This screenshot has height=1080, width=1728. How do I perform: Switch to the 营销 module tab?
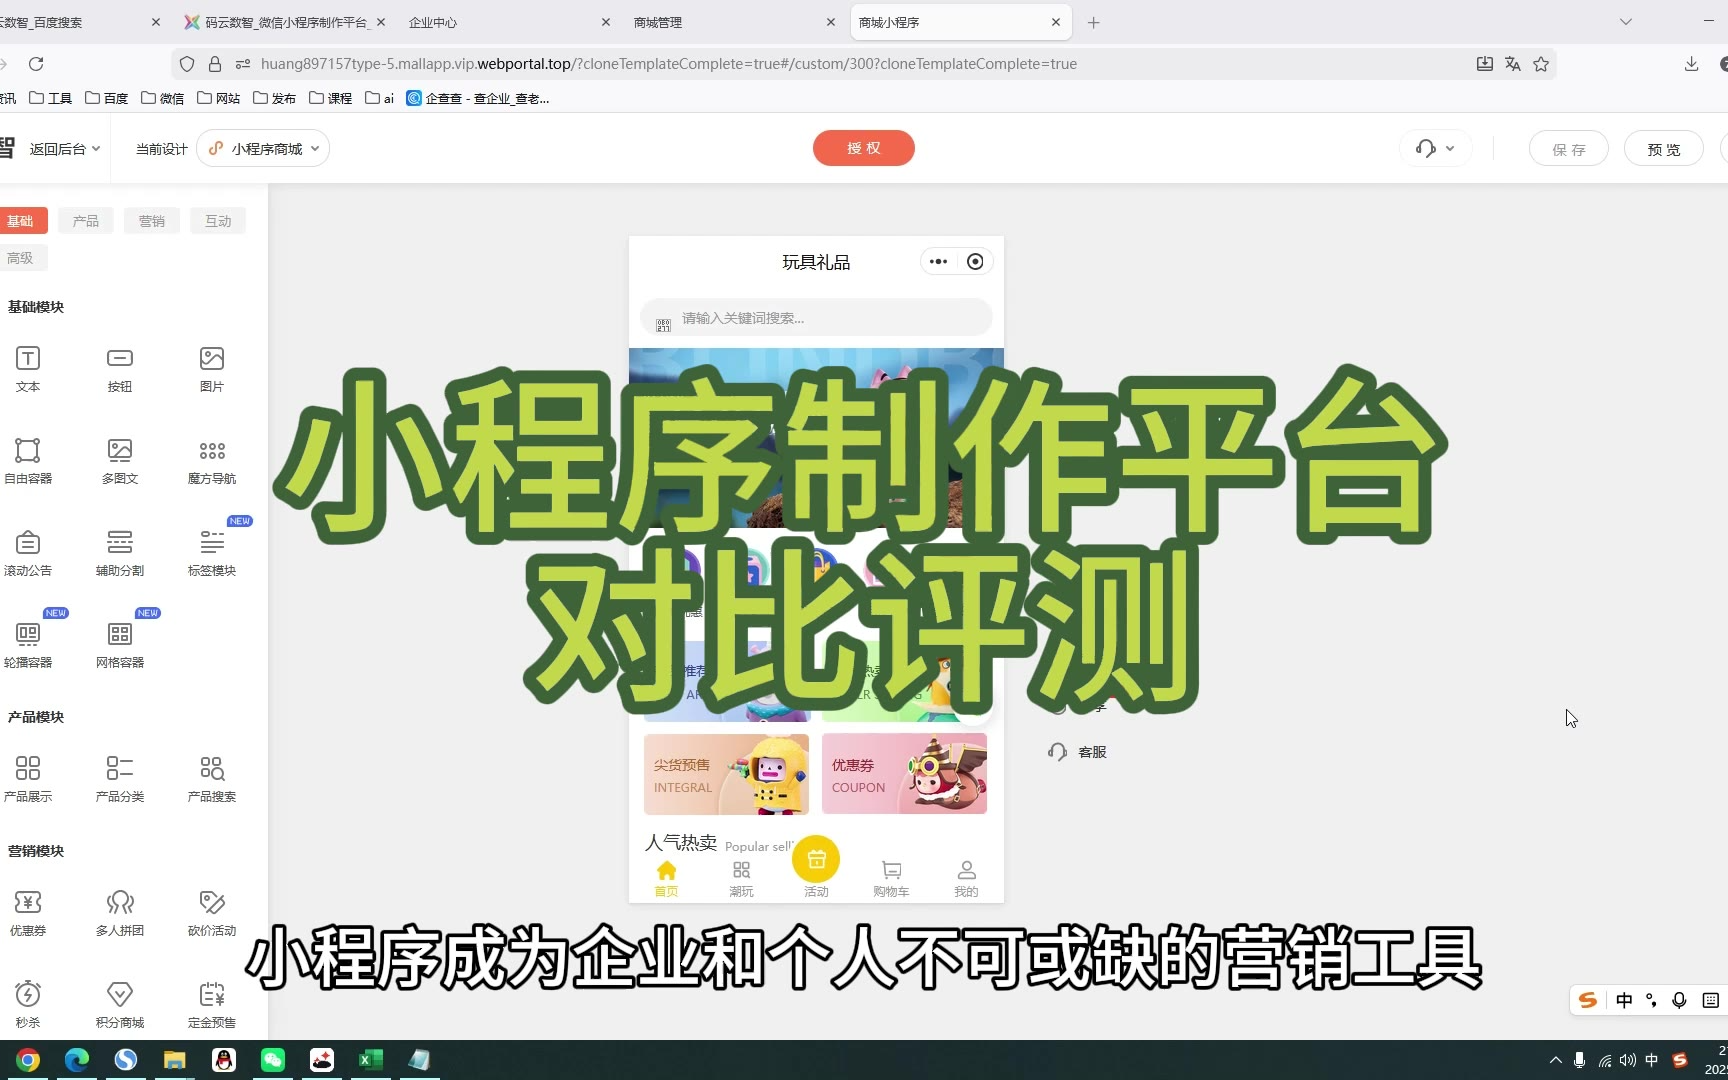(x=152, y=221)
